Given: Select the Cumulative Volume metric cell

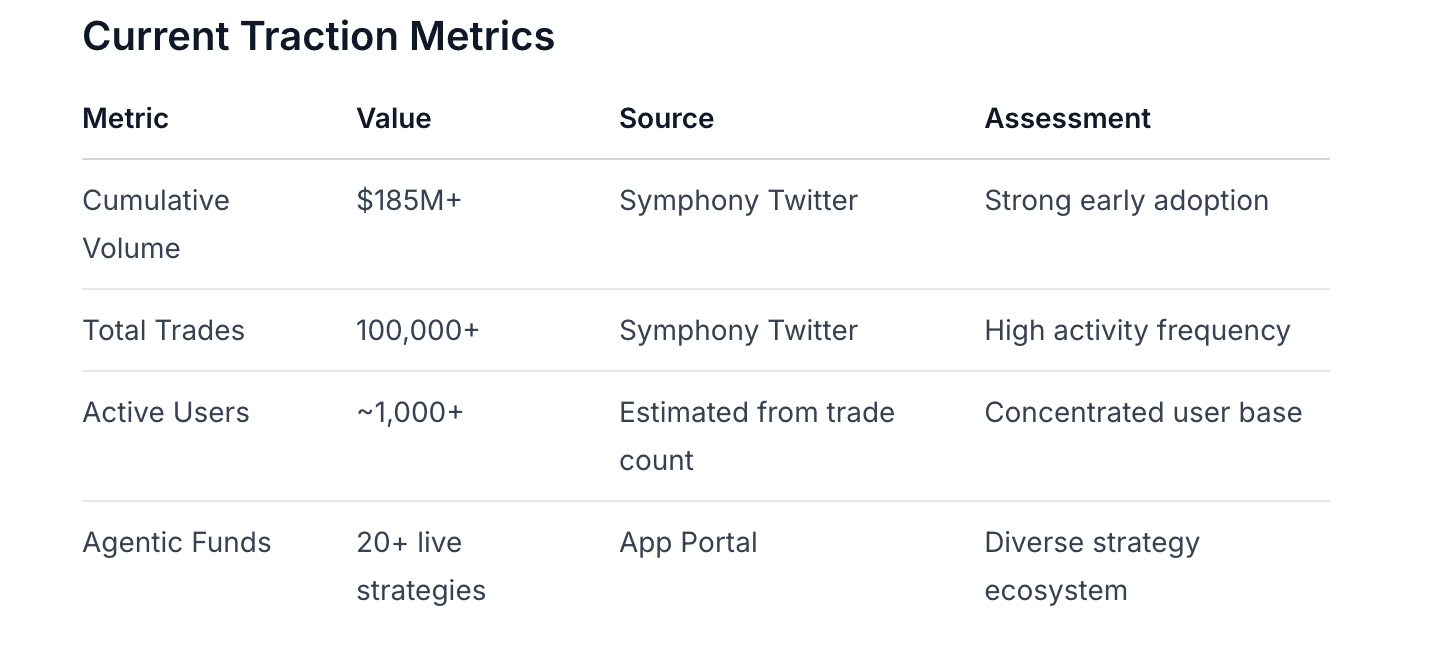Looking at the screenshot, I should pos(155,224).
